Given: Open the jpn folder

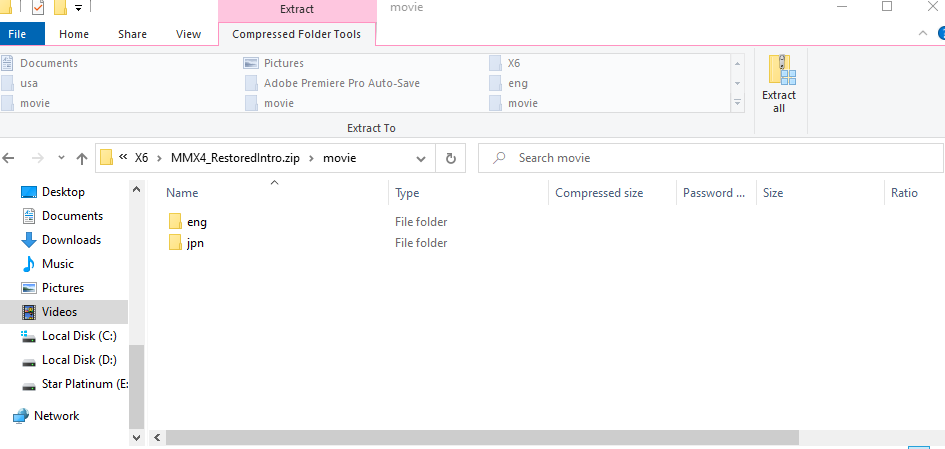Looking at the screenshot, I should coord(195,243).
